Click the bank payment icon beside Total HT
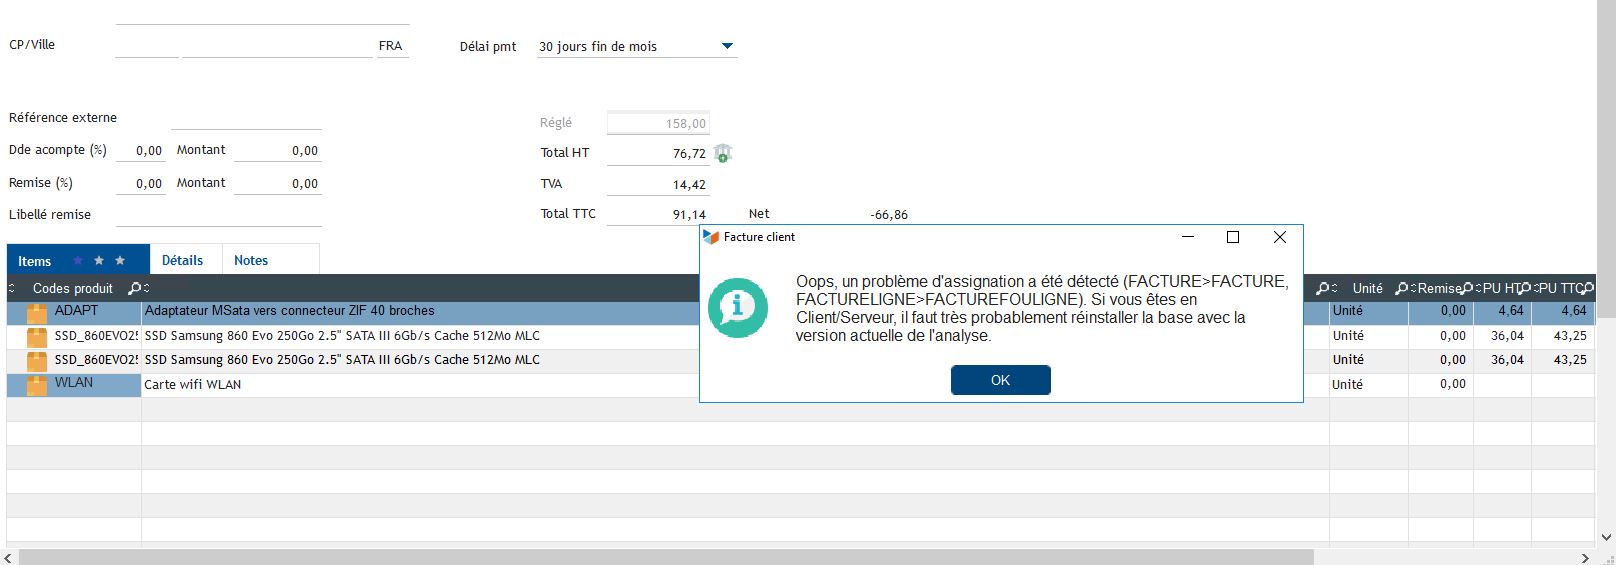 point(722,153)
